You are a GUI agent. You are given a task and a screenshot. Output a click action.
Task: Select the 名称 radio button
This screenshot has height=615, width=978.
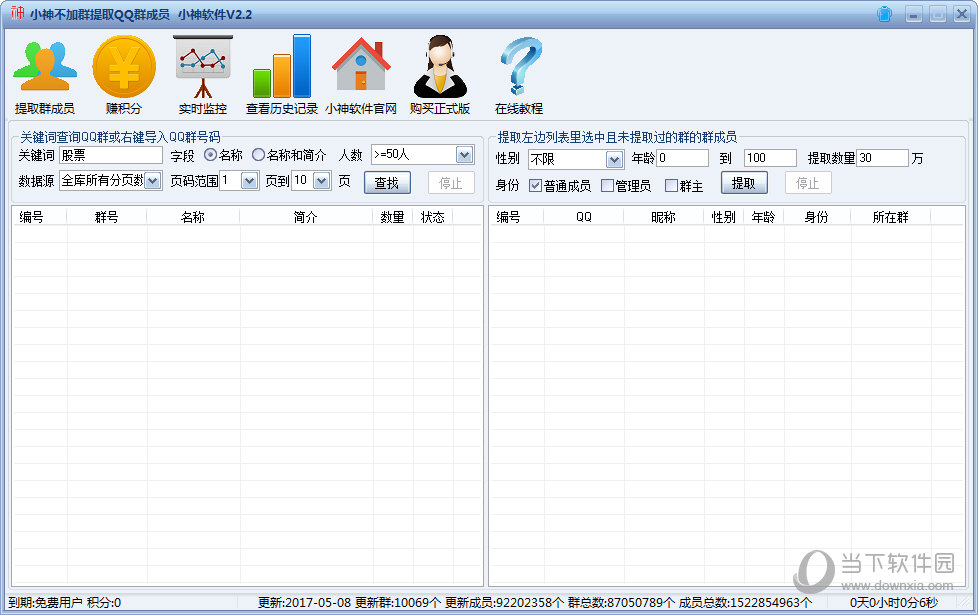[211, 155]
